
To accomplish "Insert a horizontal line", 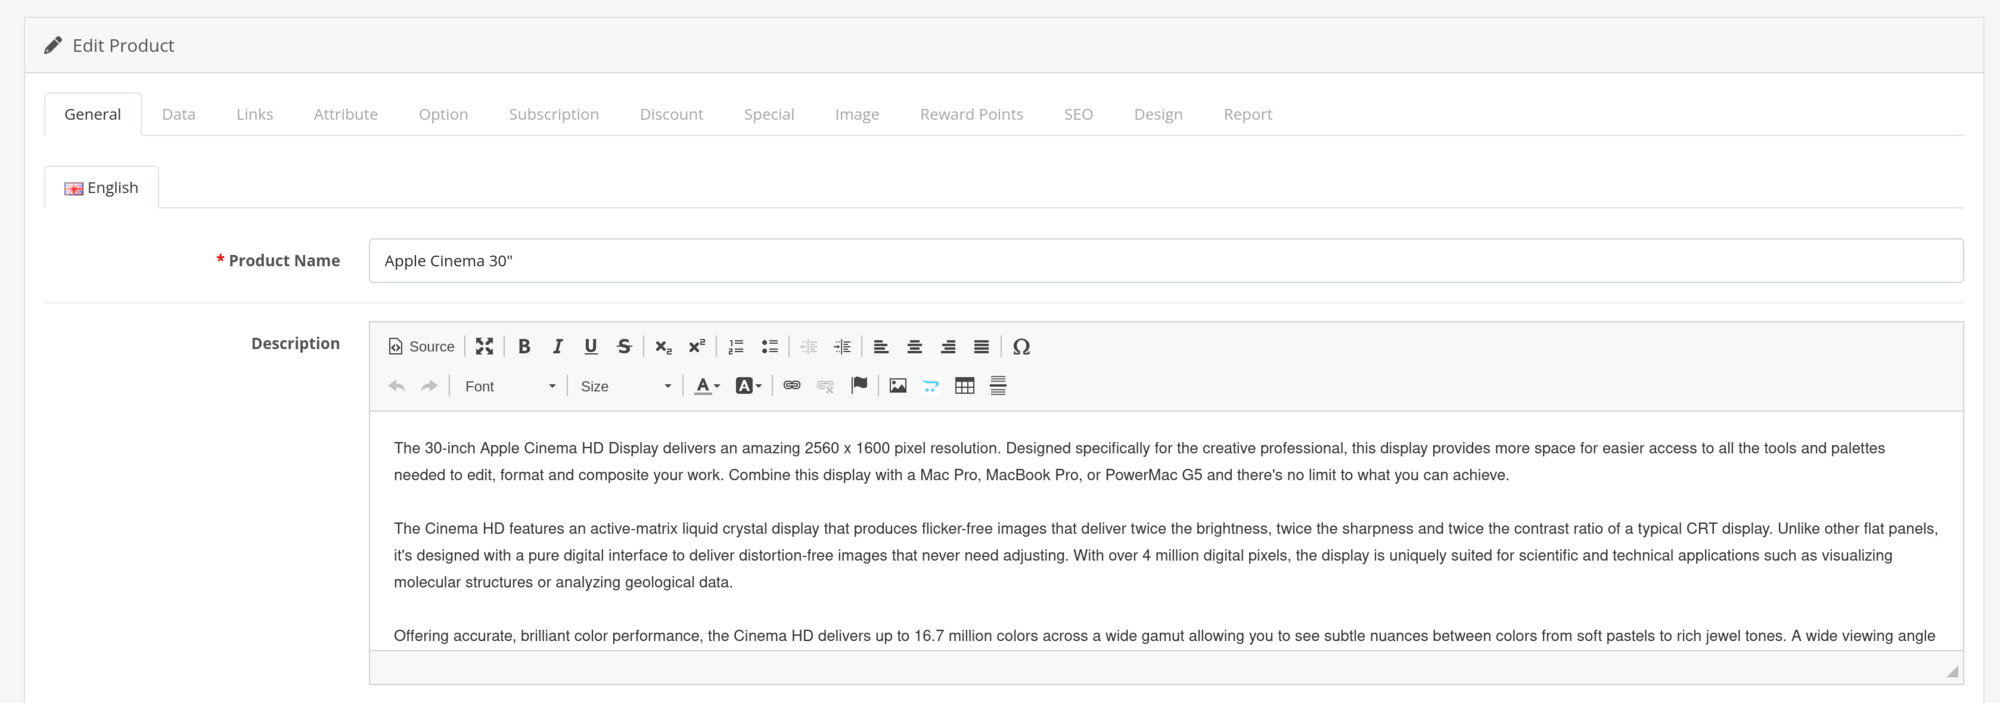I will [x=998, y=386].
